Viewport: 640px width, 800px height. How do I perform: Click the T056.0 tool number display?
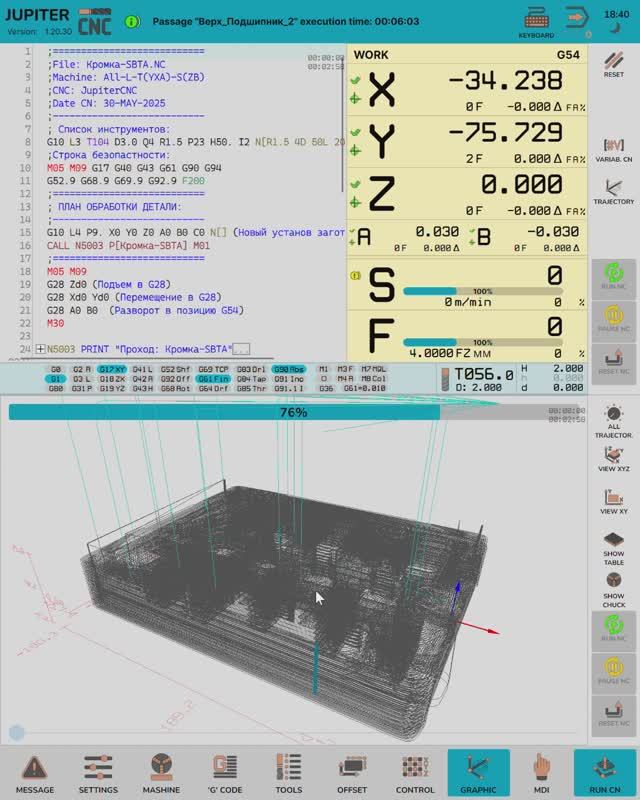pyautogui.click(x=484, y=374)
